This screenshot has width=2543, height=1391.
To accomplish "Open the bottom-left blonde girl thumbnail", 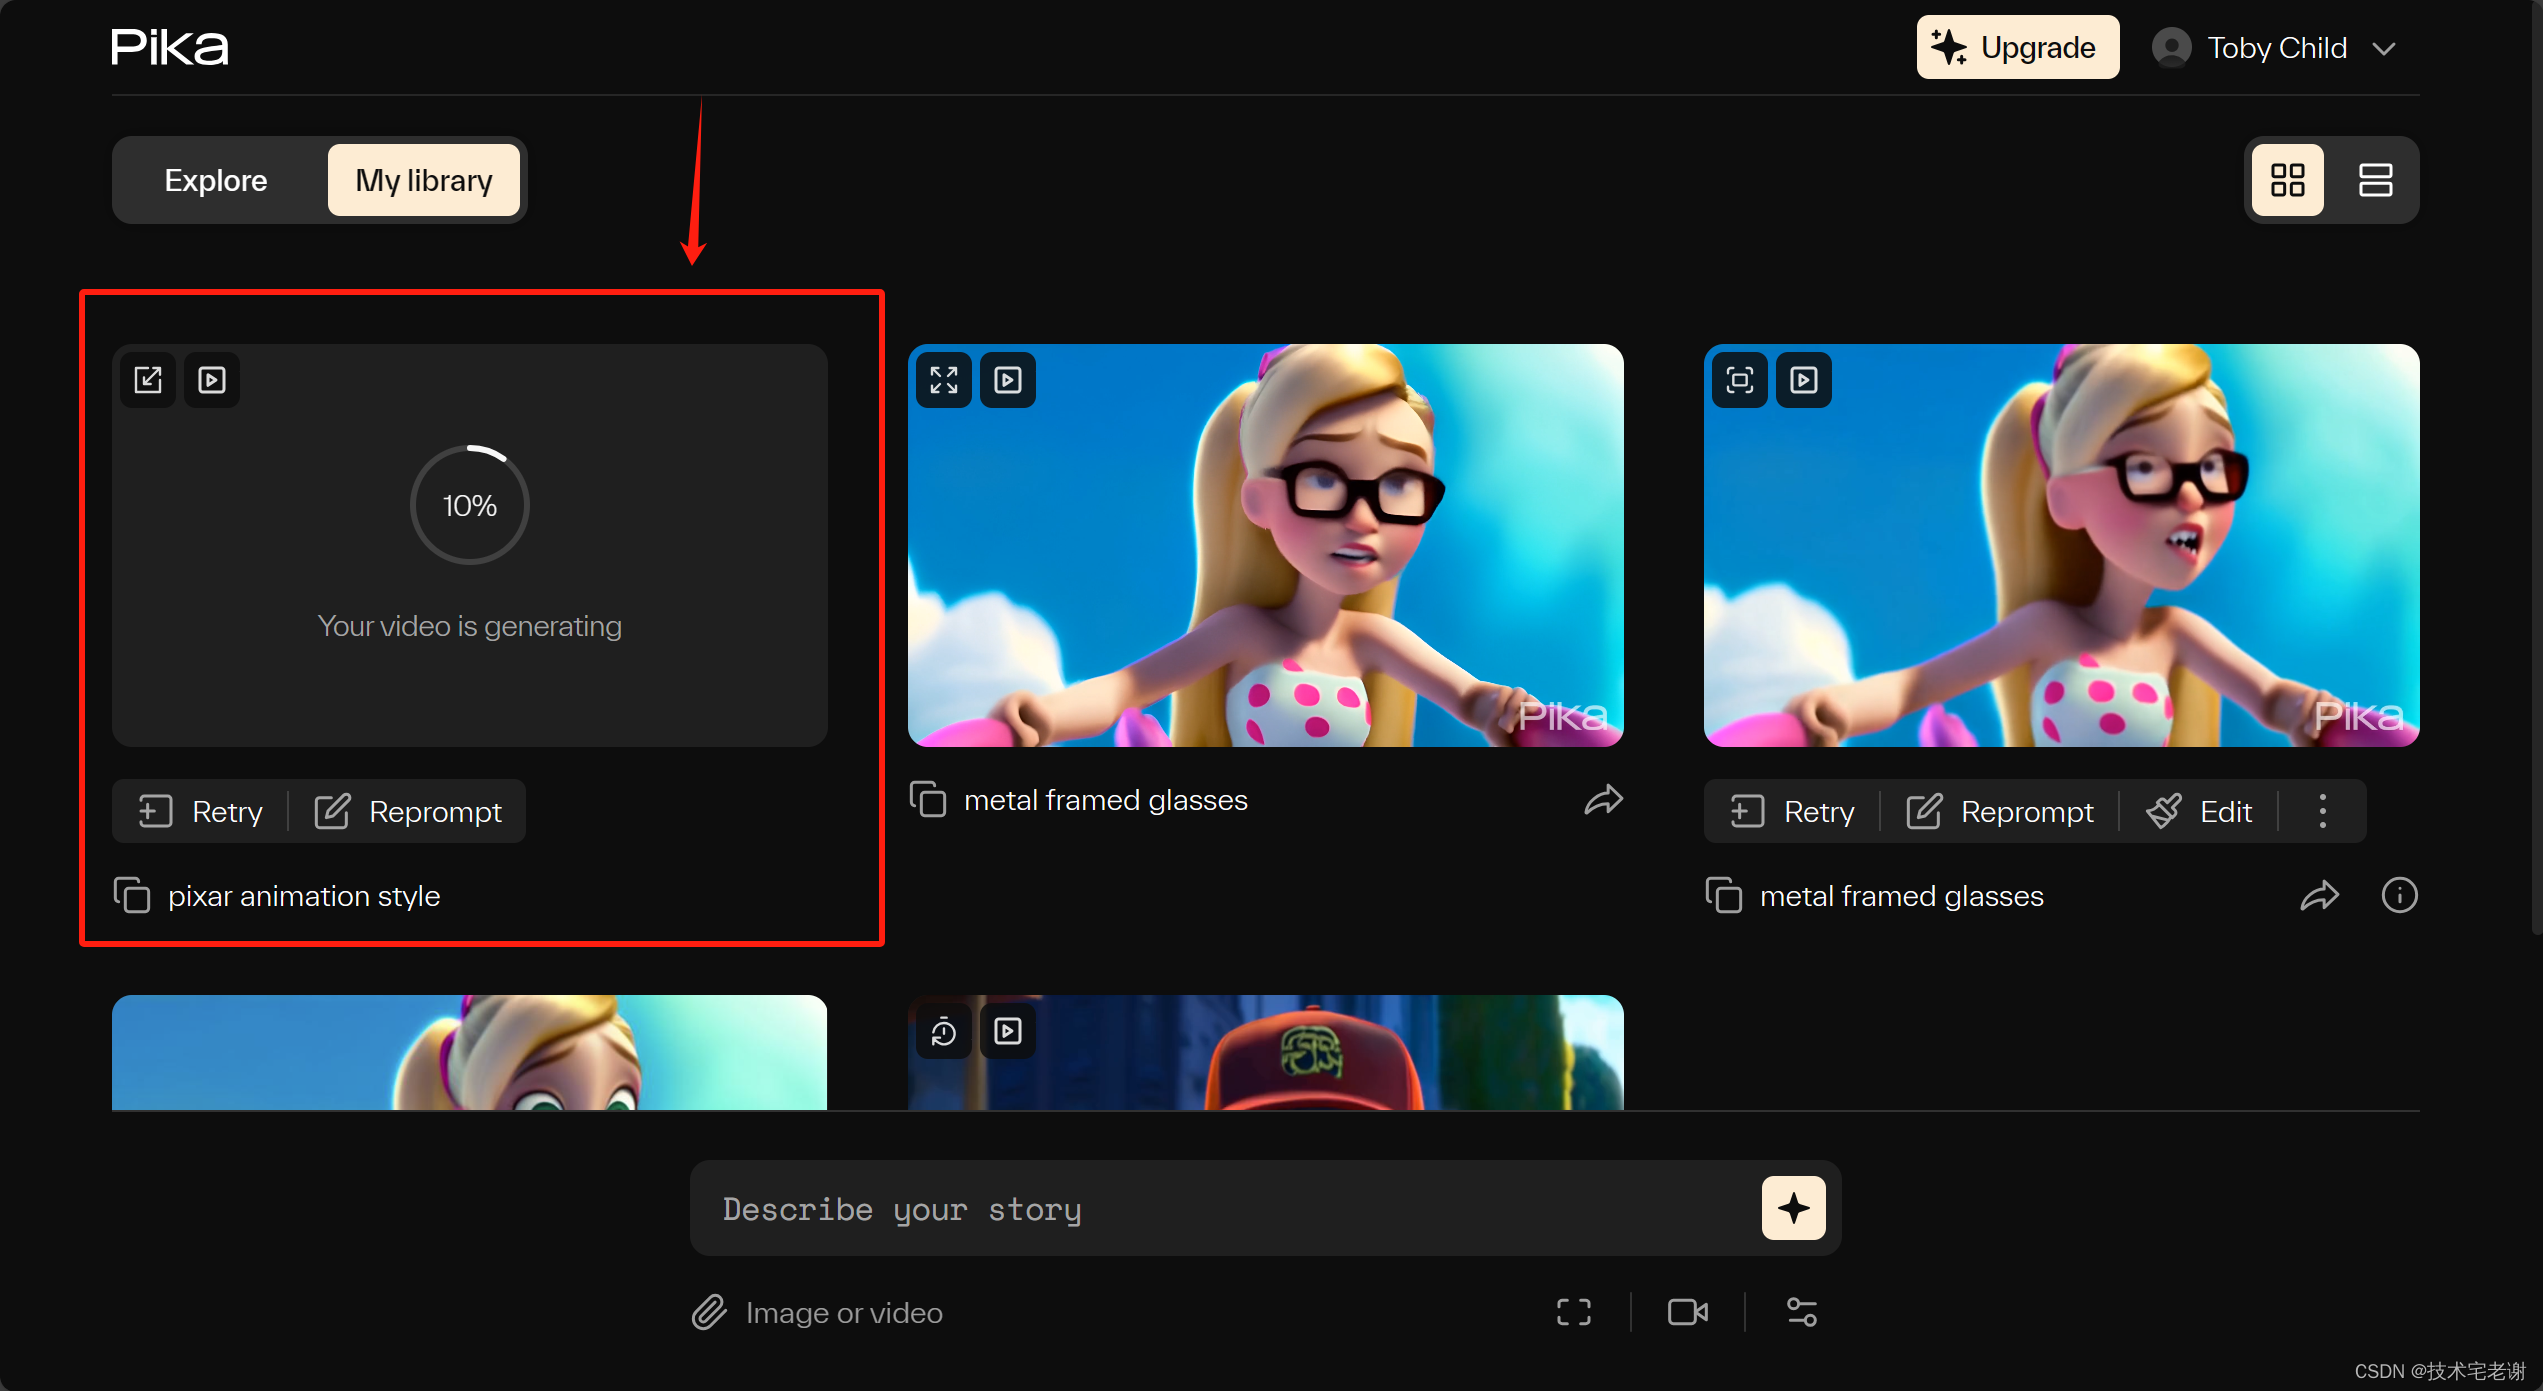I will pyautogui.click(x=469, y=1053).
